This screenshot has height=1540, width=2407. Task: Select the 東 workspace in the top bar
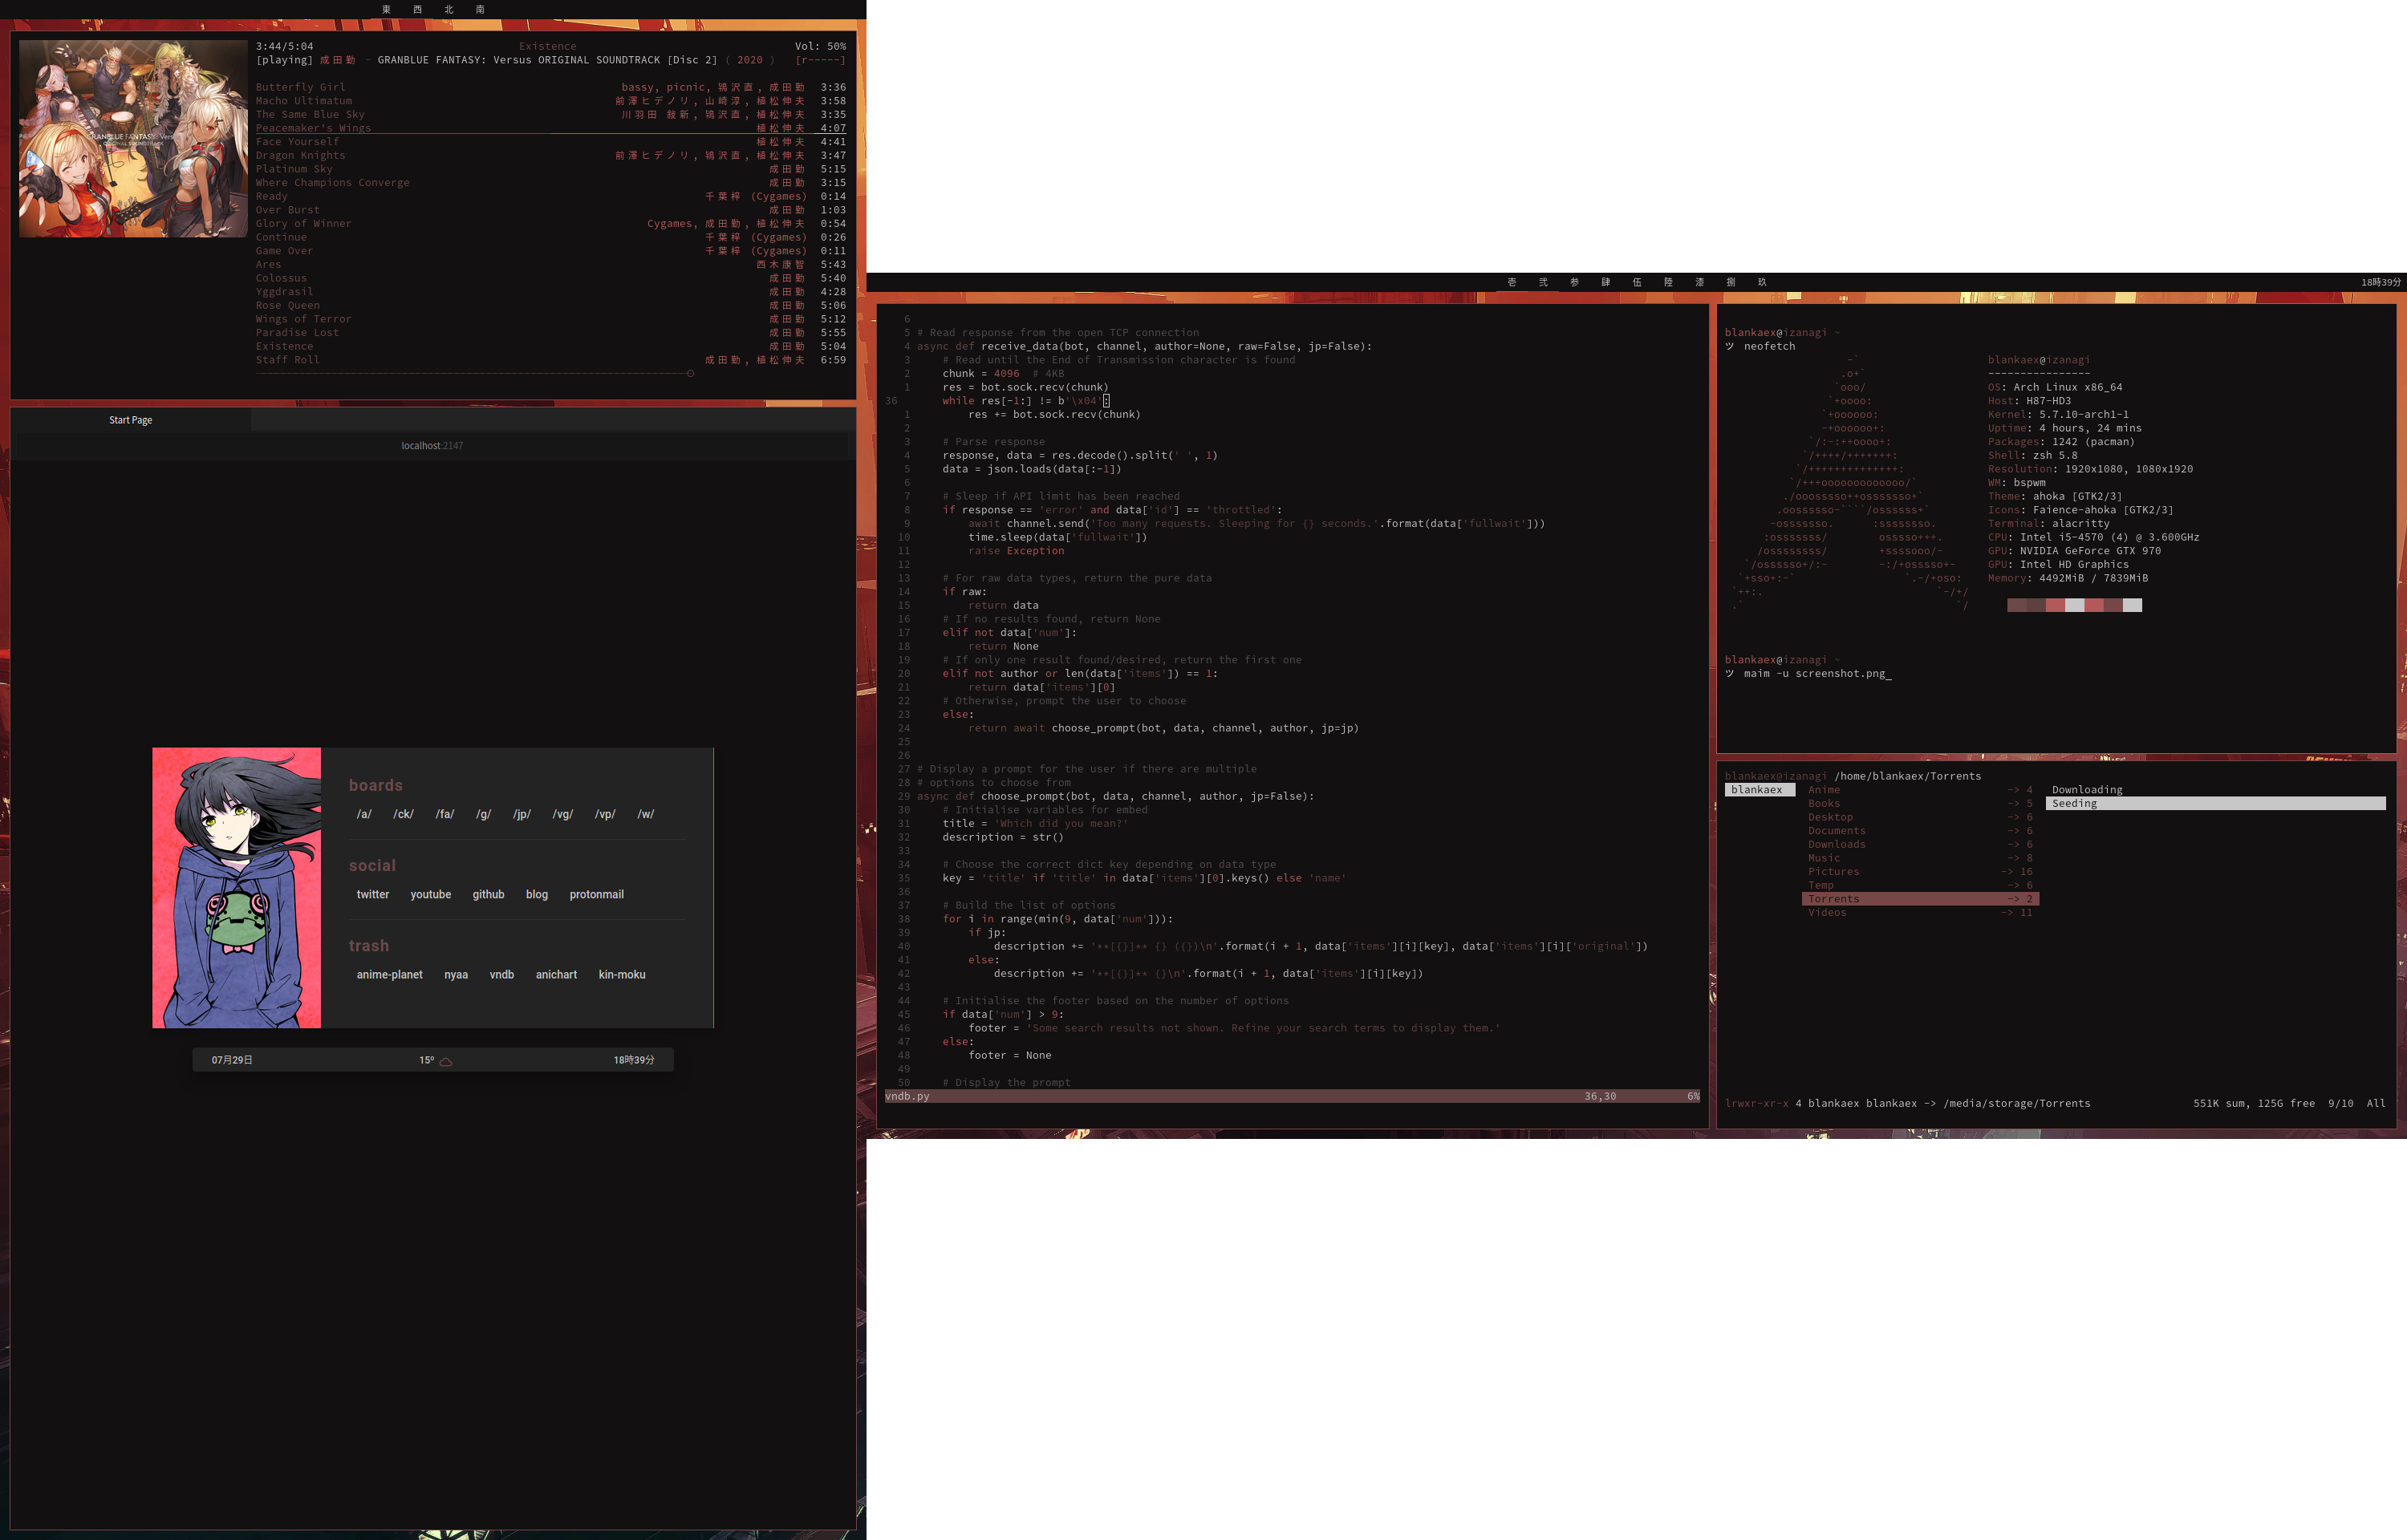[x=386, y=9]
